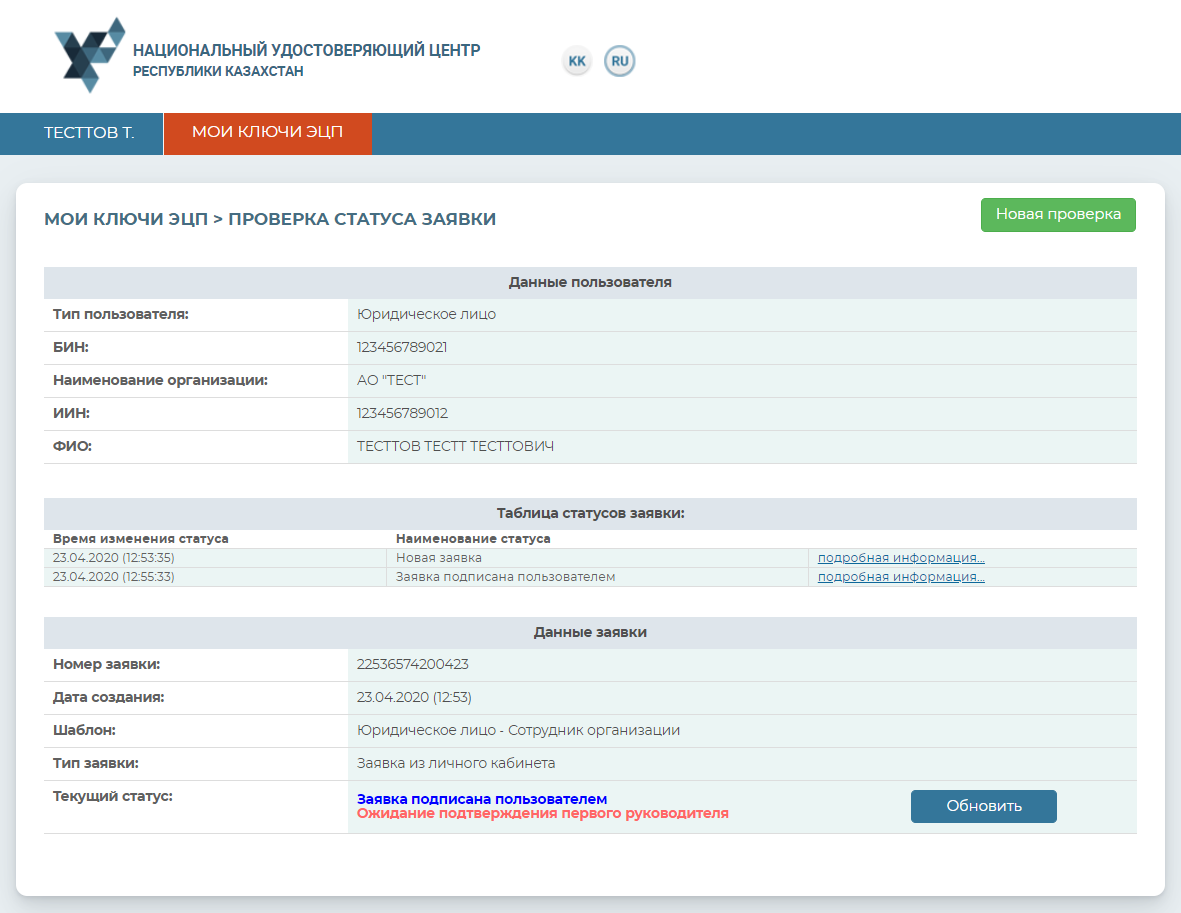Open подробная информация for Заявка подписана пользователем row

click(x=900, y=577)
